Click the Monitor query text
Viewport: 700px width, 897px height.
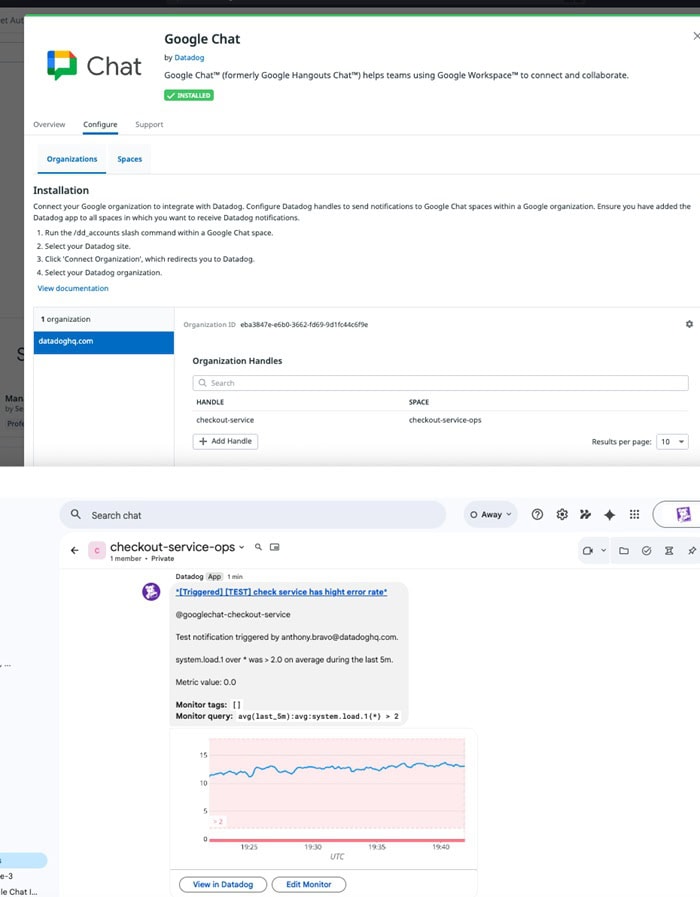[x=318, y=716]
